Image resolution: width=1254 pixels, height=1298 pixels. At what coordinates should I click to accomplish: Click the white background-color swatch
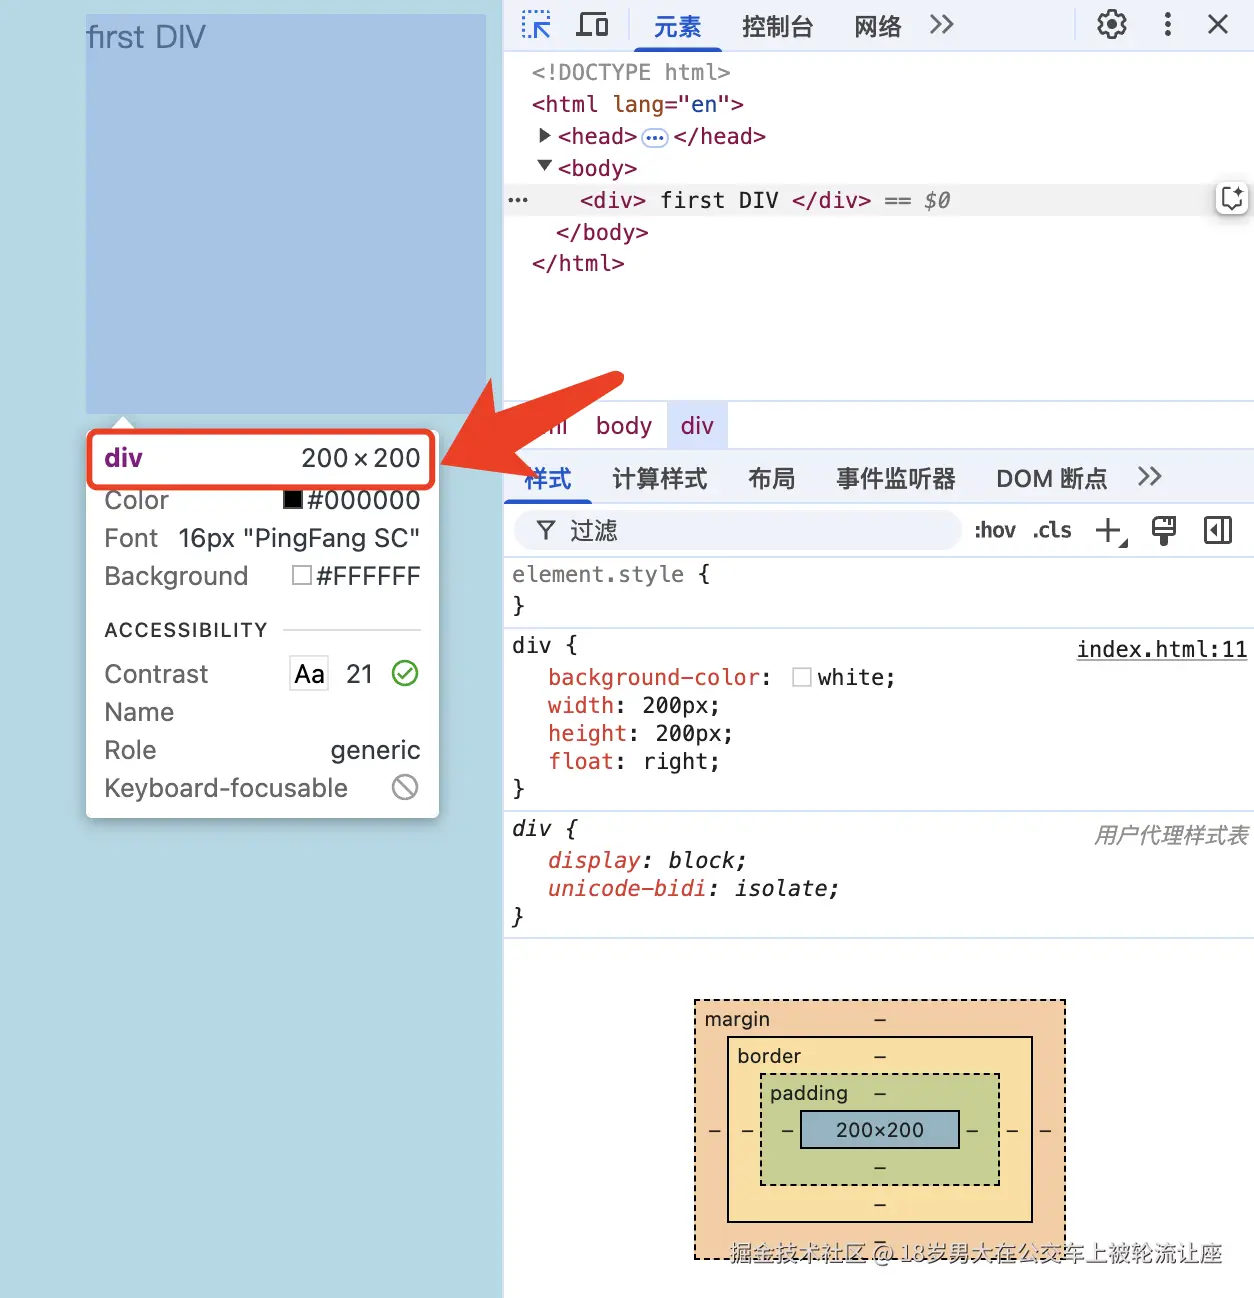click(x=802, y=677)
